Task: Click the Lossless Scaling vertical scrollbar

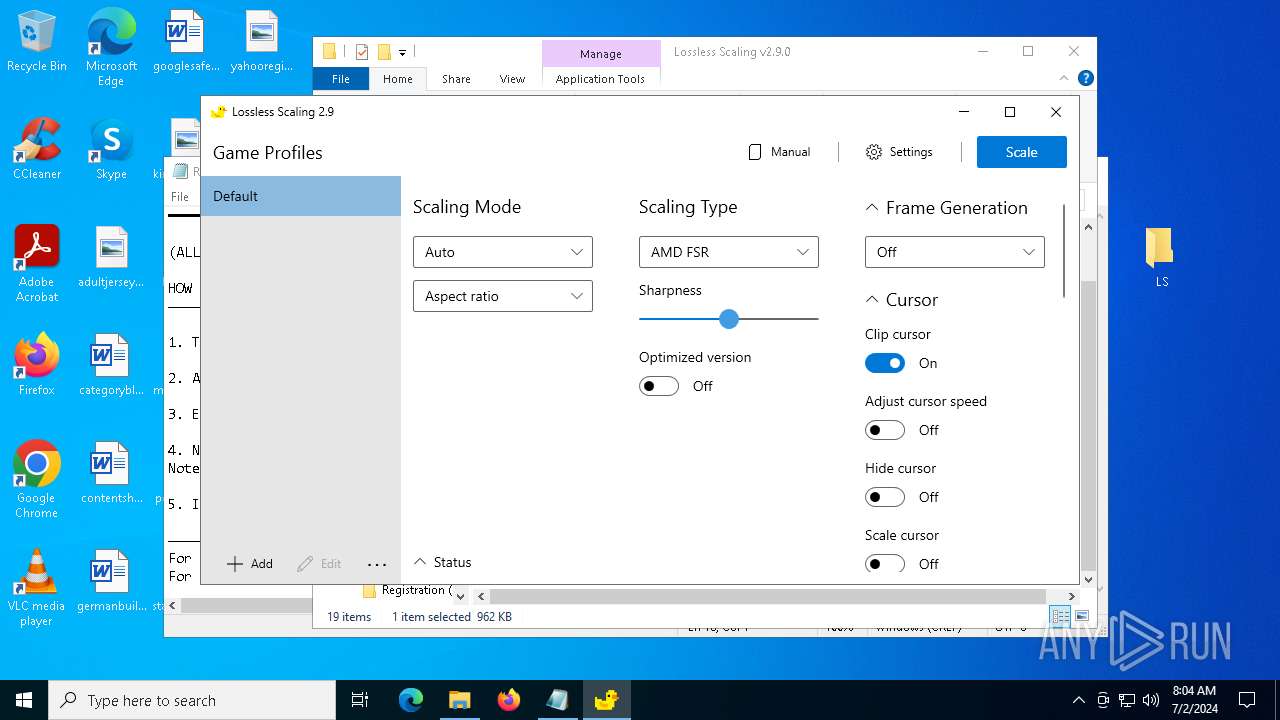Action: tap(1064, 250)
